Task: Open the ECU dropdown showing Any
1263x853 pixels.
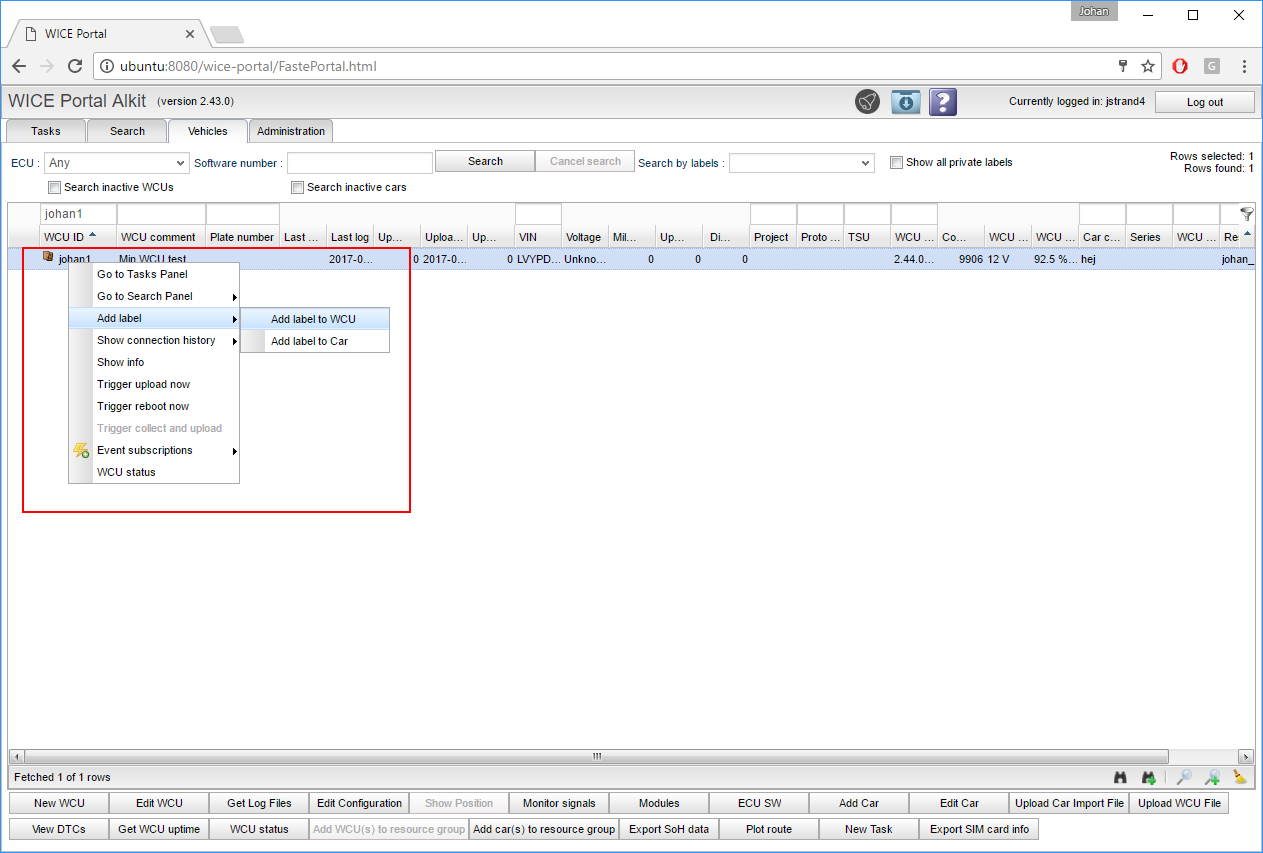Action: pos(117,163)
